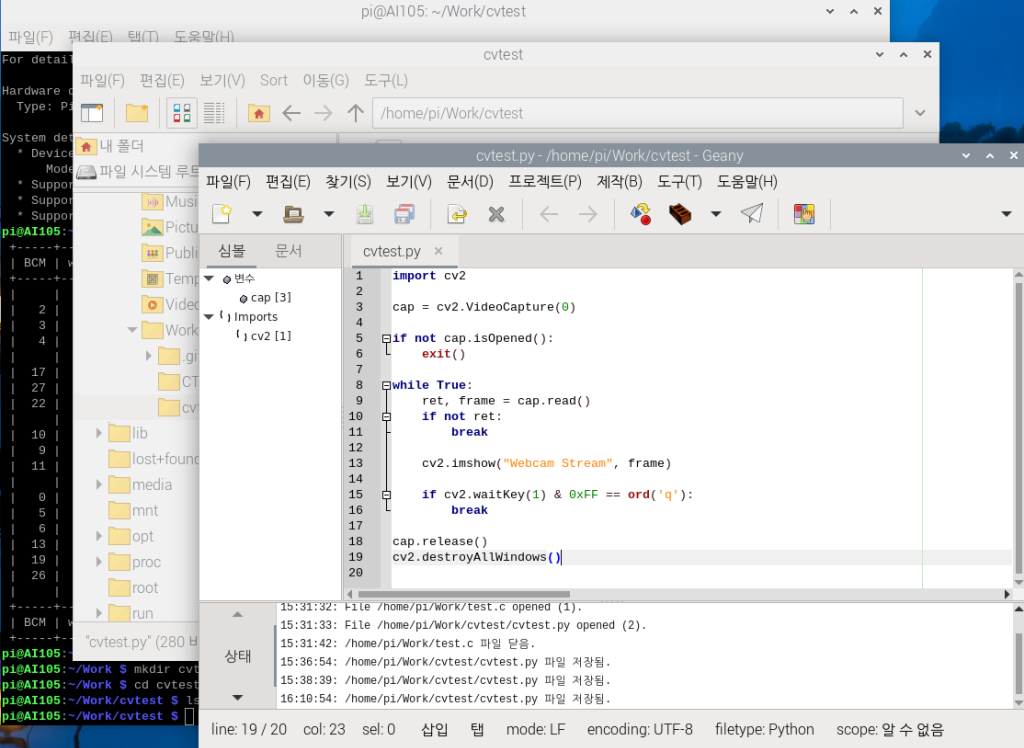Collapse the code fold at line 5
Image resolution: width=1024 pixels, height=748 pixels.
click(386, 338)
